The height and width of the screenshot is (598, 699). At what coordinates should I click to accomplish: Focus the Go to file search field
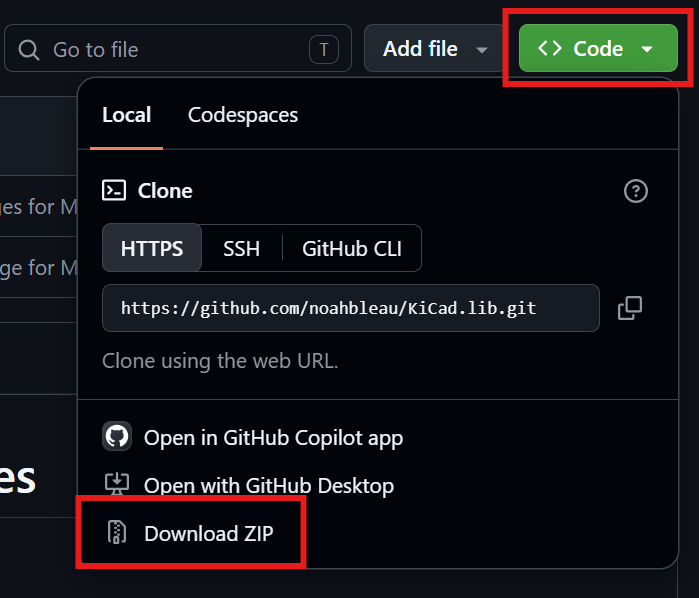click(x=178, y=48)
